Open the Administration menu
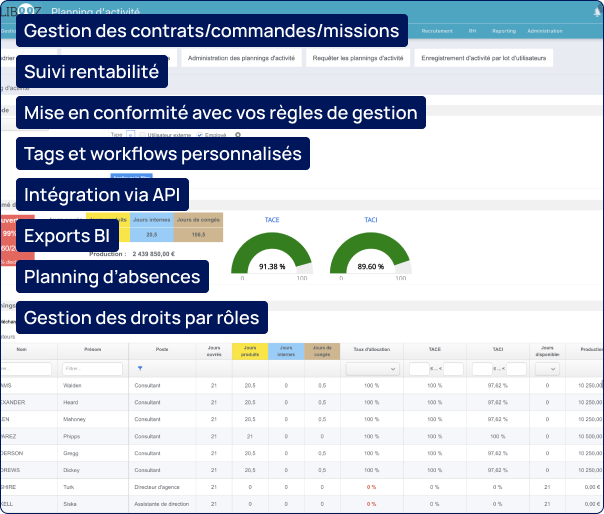This screenshot has width=604, height=514. click(x=545, y=31)
